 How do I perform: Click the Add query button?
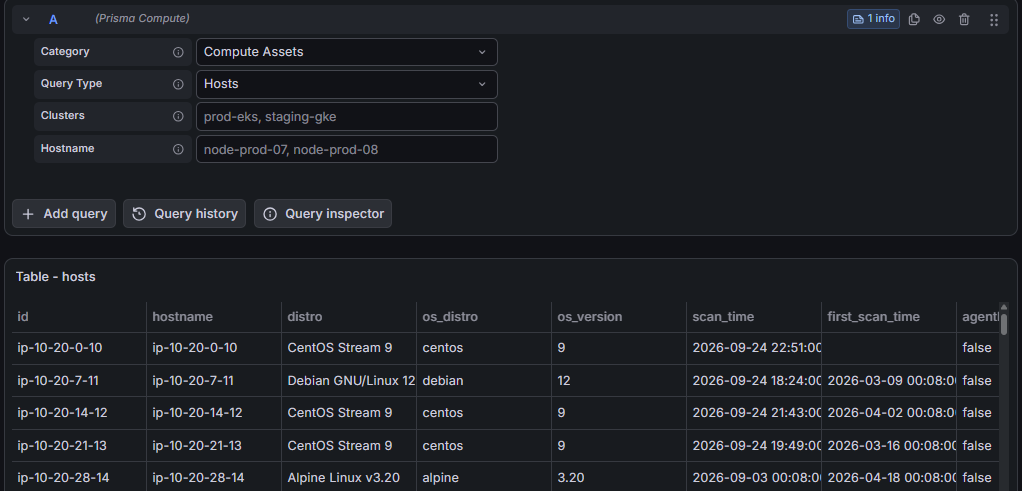[x=64, y=214]
